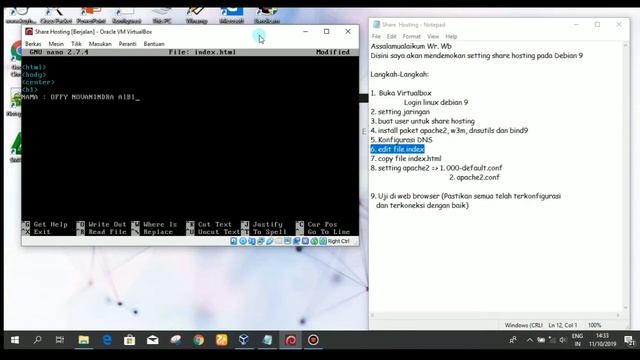Click the line '7. copy file index.html'
Image resolution: width=640 pixels, height=360 pixels.
pos(406,159)
